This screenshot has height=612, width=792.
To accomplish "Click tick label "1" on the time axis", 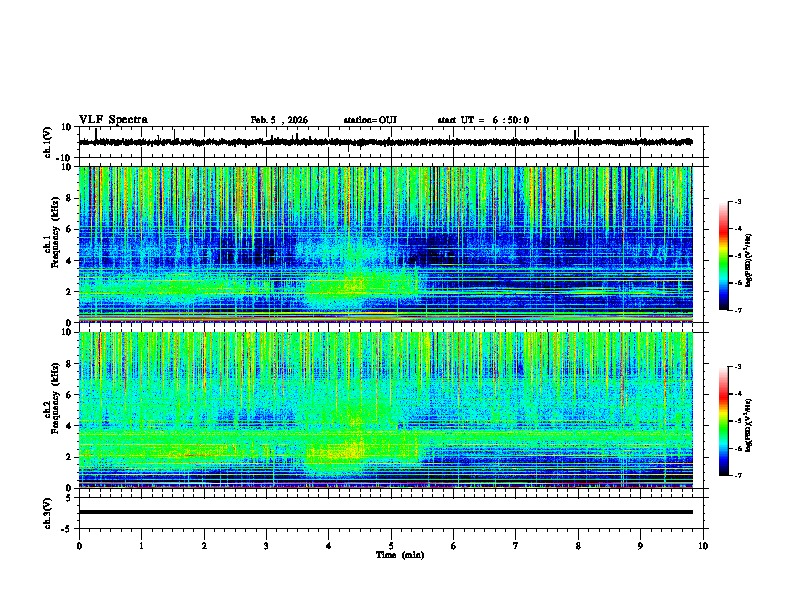I will [x=141, y=546].
